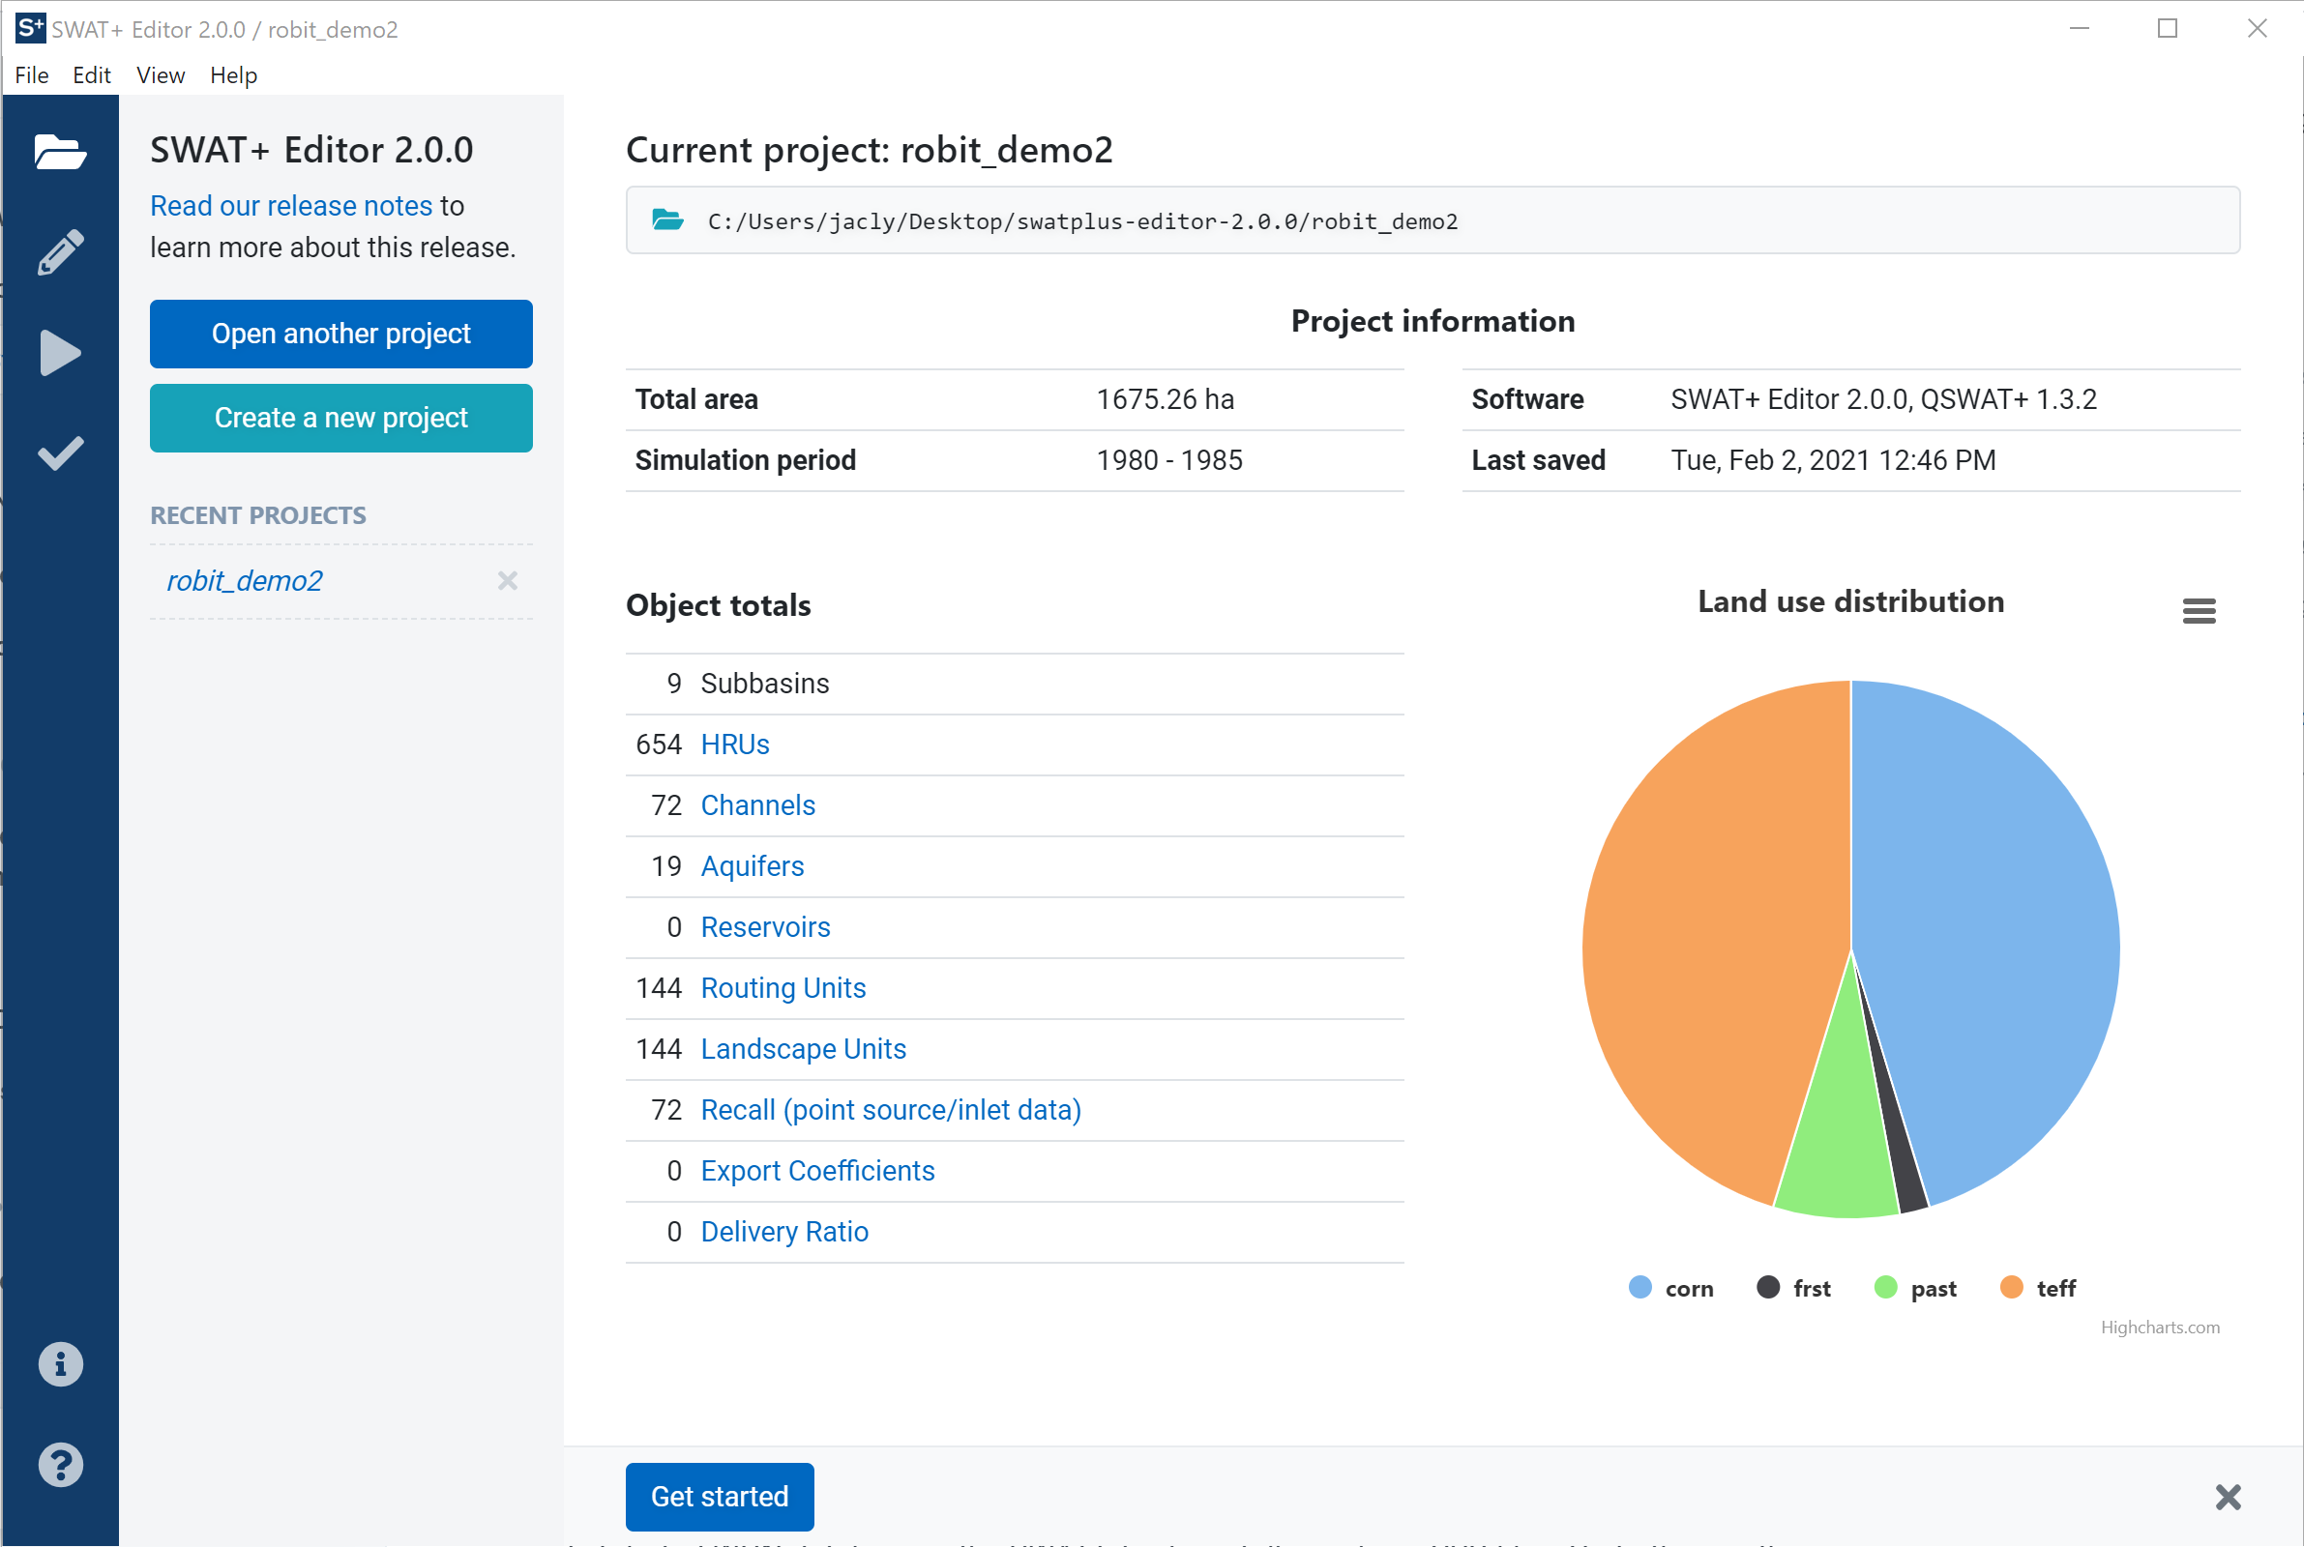The height and width of the screenshot is (1547, 2304).
Task: Click Open another project button
Action: [x=341, y=333]
